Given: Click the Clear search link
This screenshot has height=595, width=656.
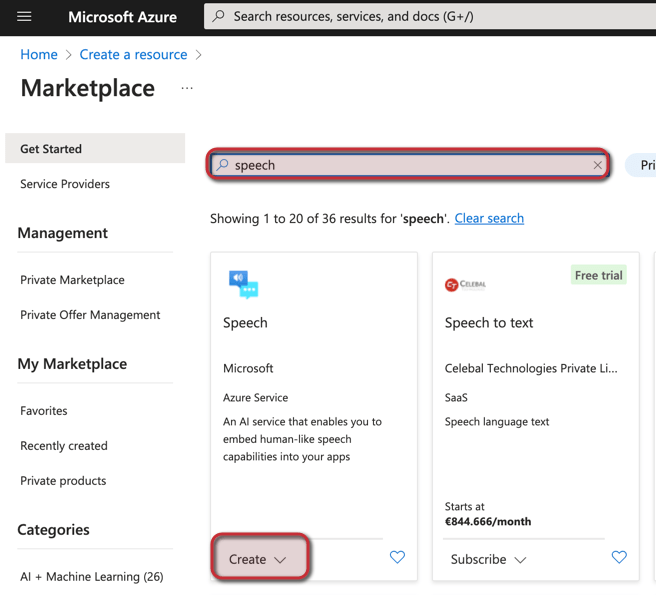Looking at the screenshot, I should [489, 218].
